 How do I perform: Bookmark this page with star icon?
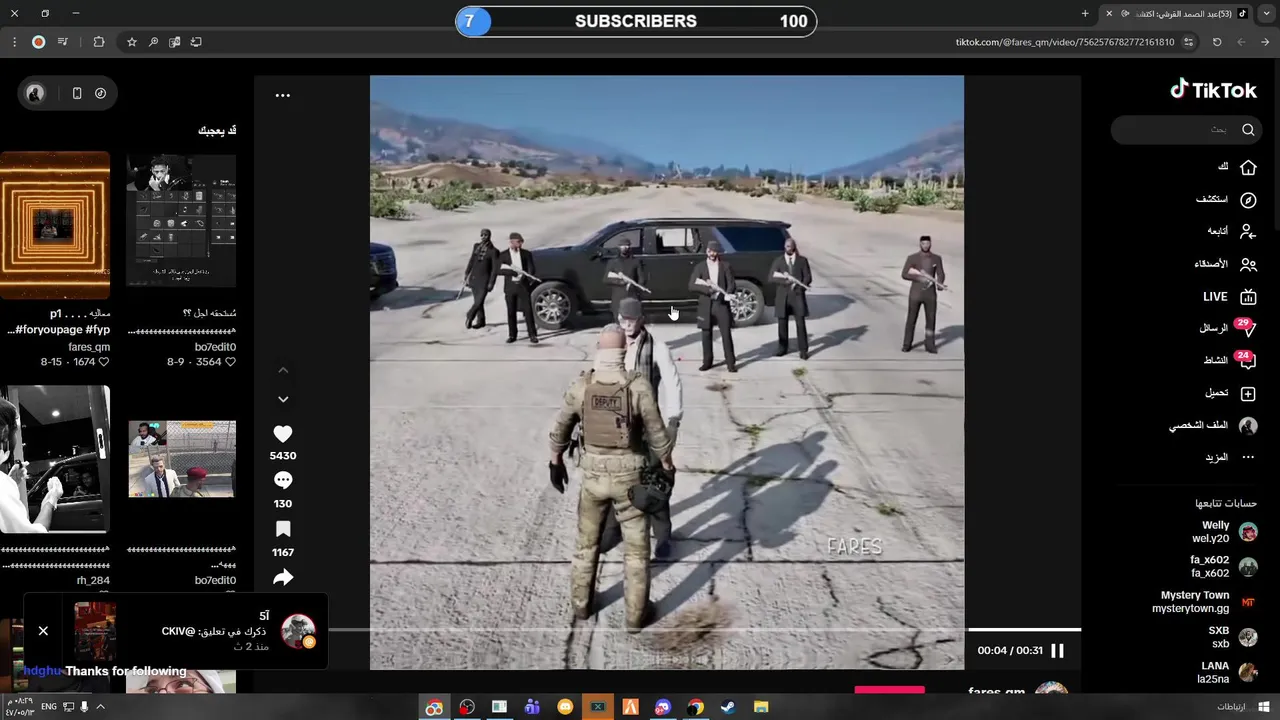coord(131,42)
